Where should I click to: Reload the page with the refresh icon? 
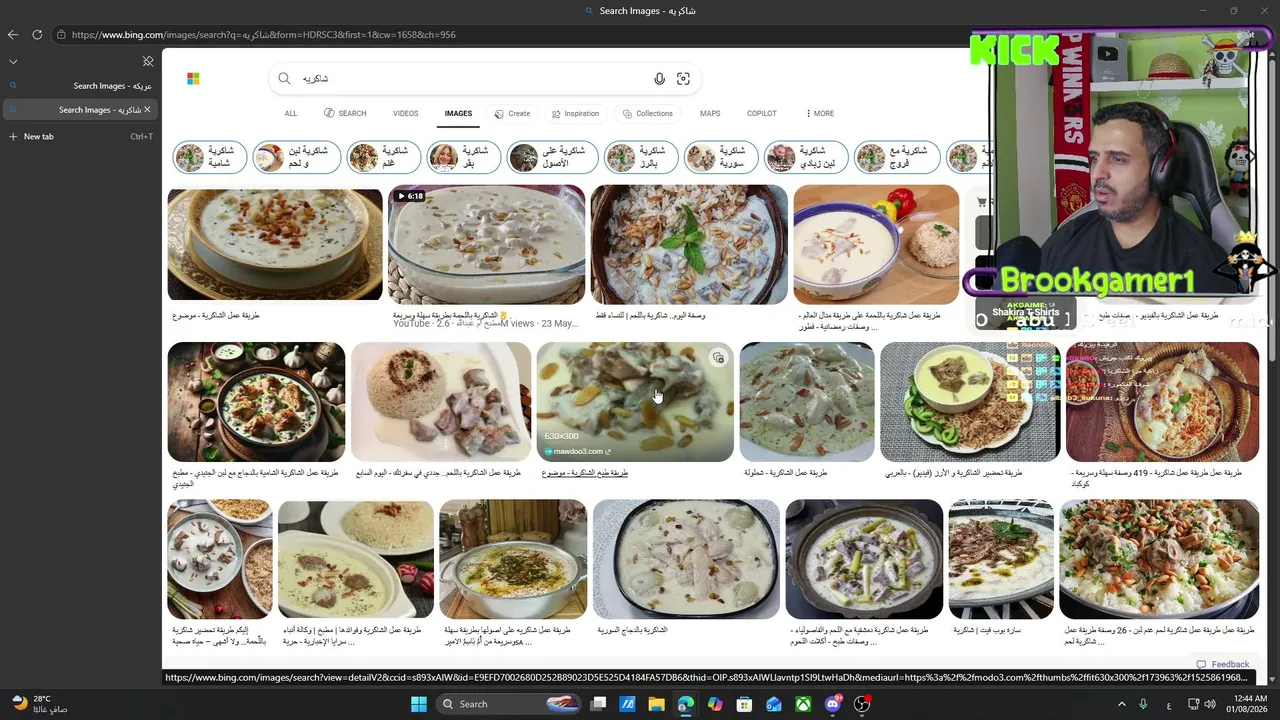[37, 34]
